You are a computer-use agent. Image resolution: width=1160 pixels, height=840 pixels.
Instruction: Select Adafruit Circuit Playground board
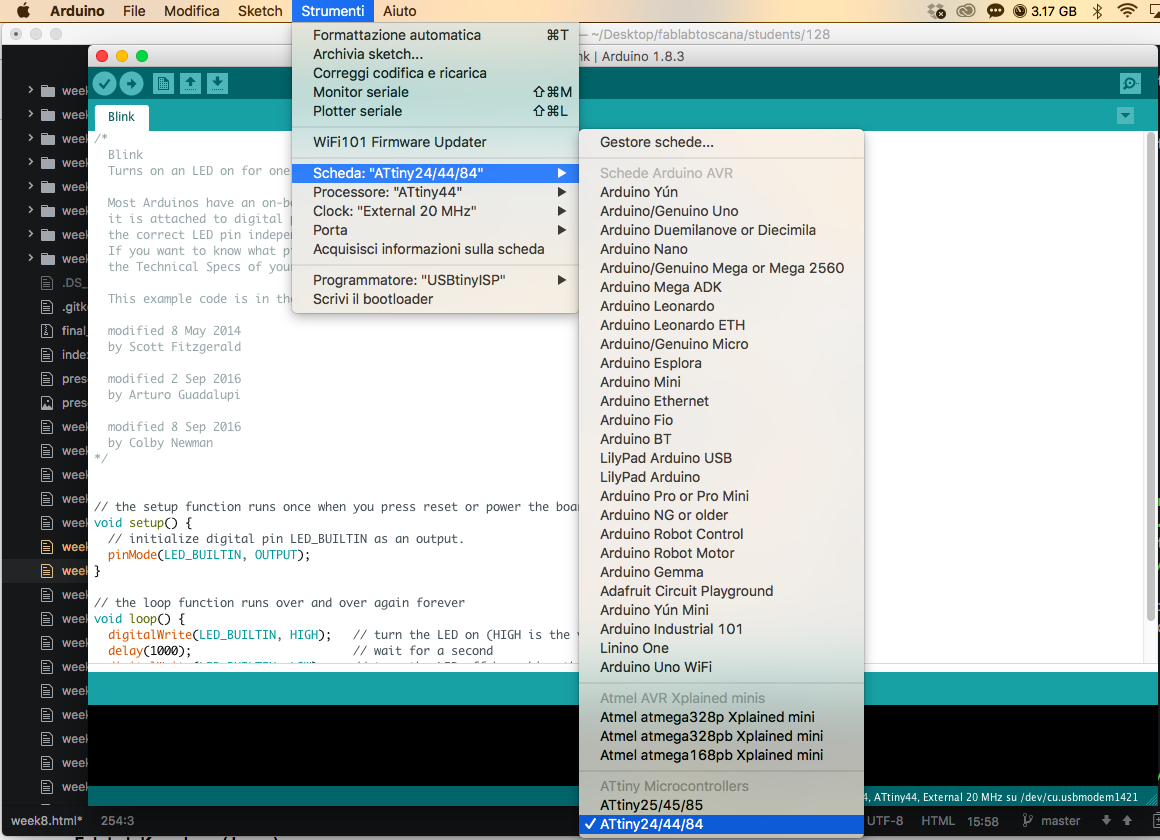point(721,591)
